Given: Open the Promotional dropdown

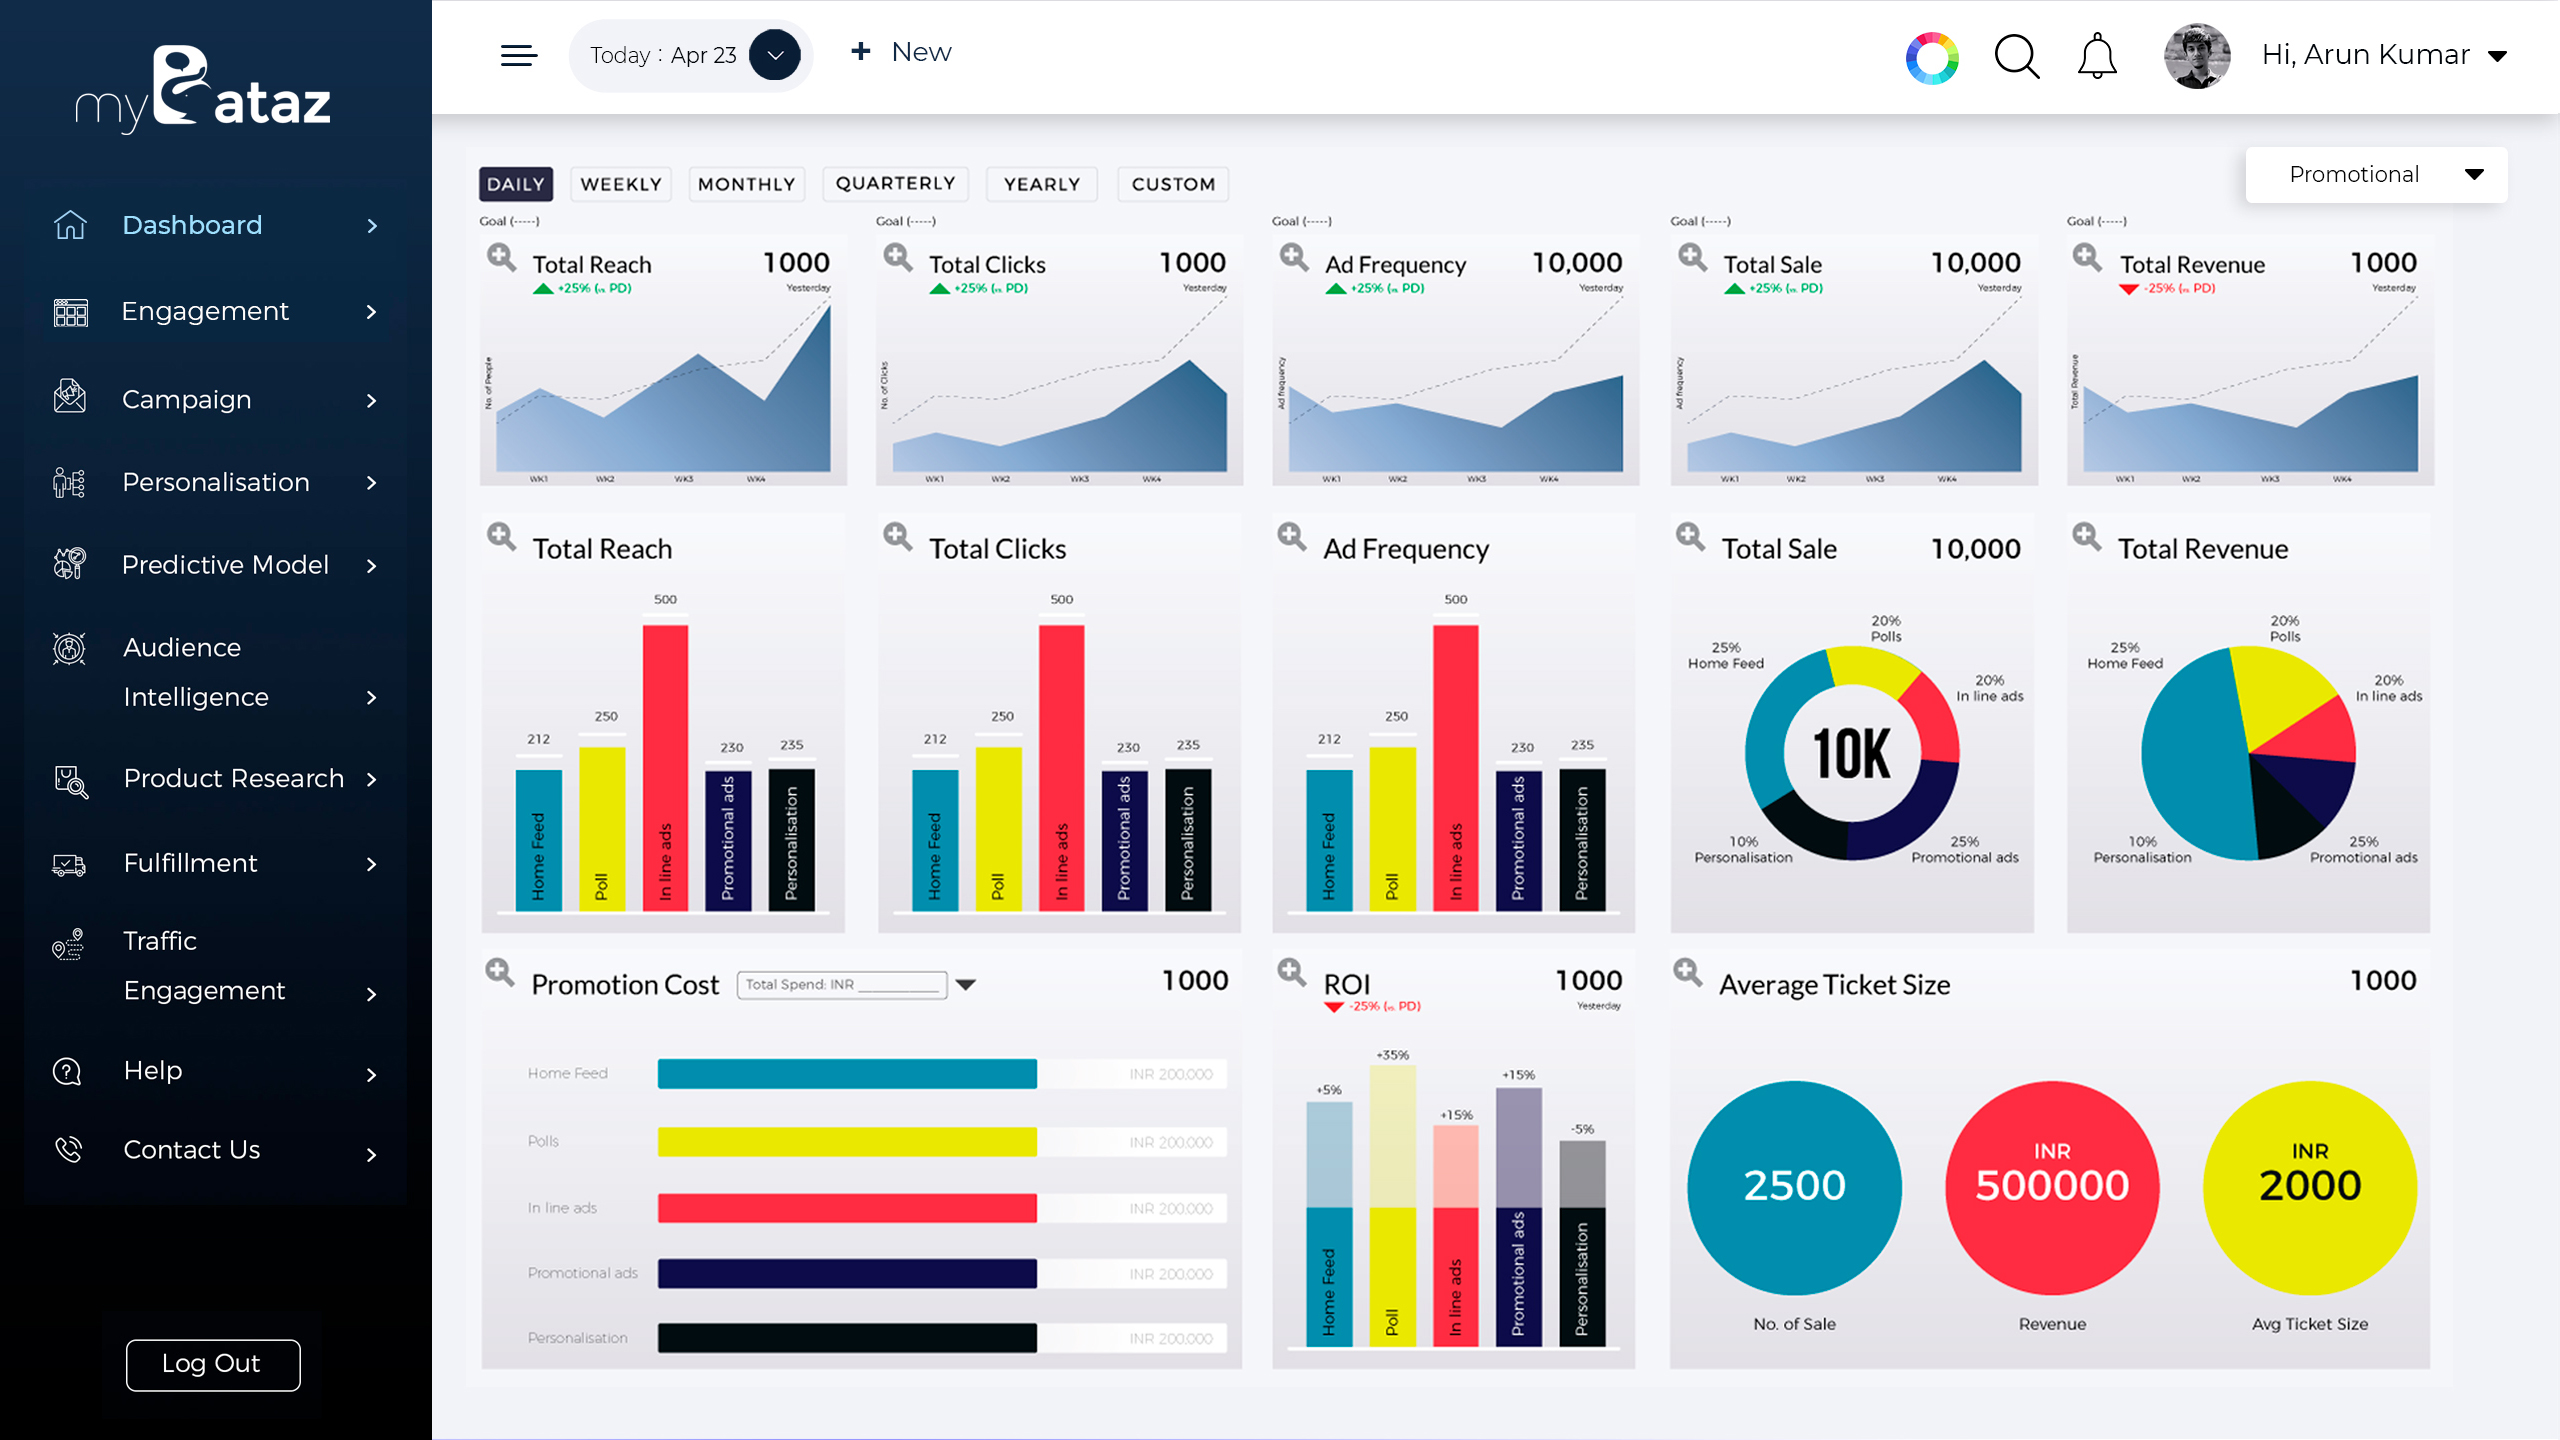Looking at the screenshot, I should click(x=2376, y=175).
